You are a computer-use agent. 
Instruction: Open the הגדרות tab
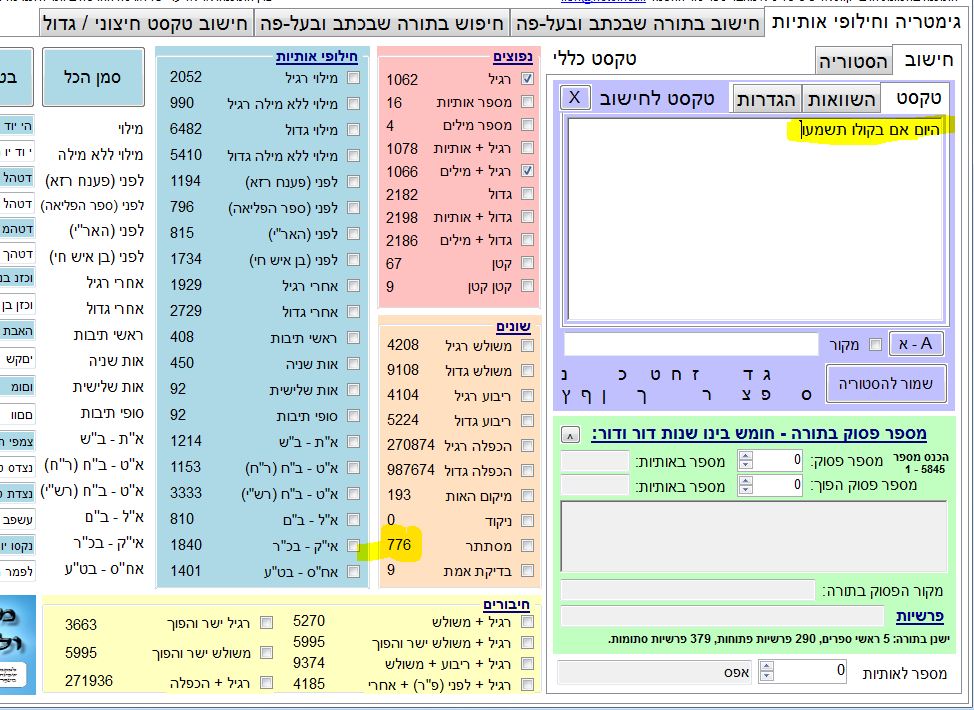pyautogui.click(x=767, y=98)
